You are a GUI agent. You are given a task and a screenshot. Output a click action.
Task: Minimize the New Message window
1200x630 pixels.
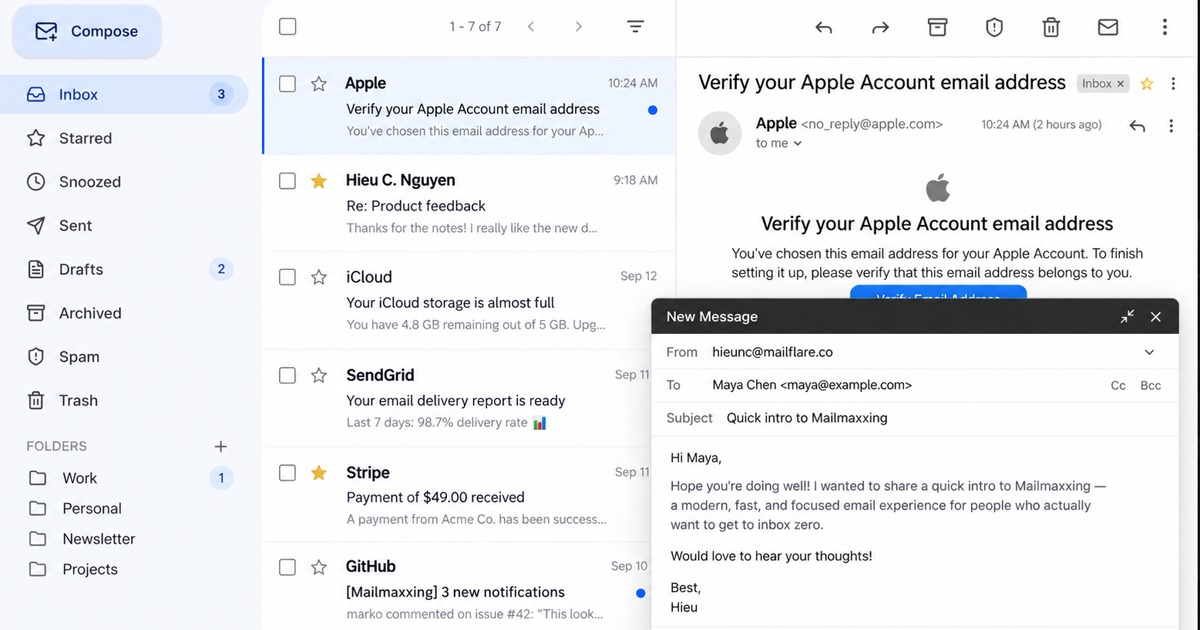[x=1127, y=317]
